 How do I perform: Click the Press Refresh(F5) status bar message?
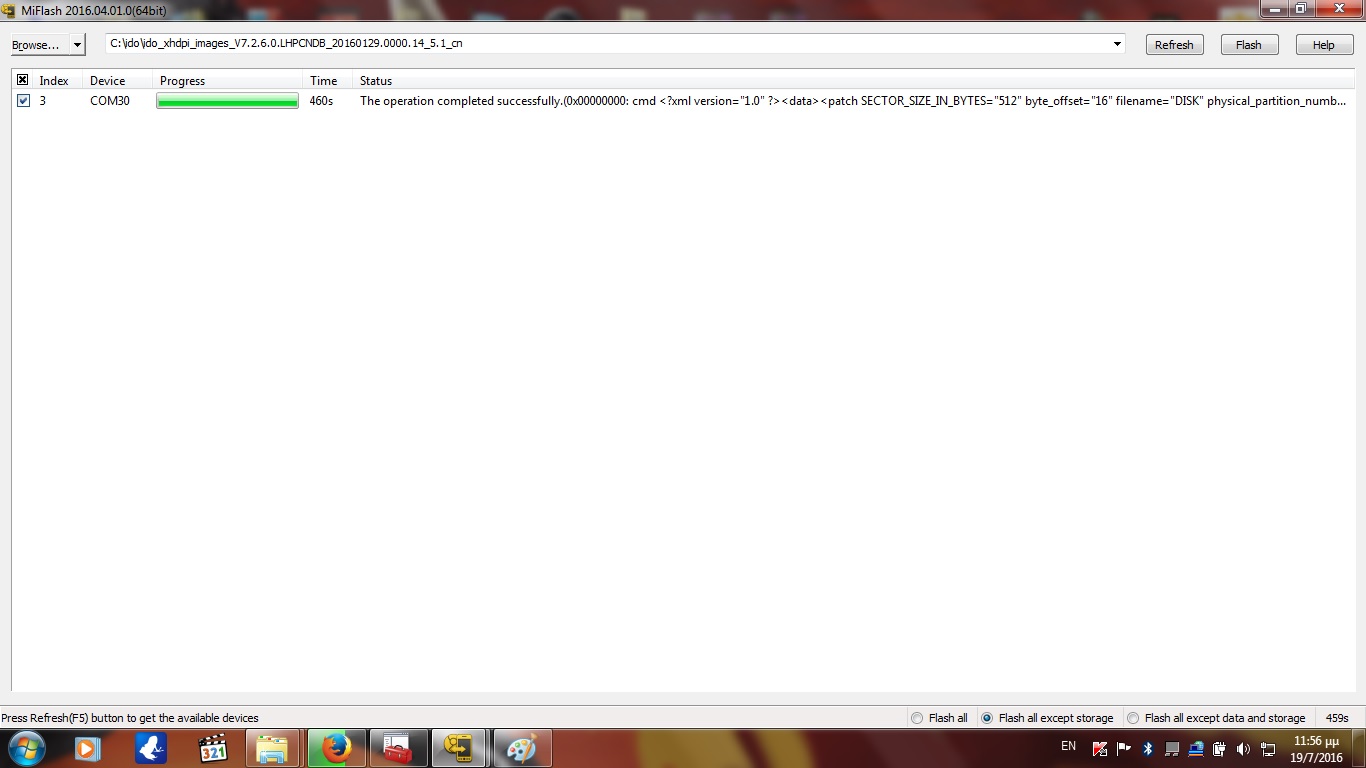130,718
